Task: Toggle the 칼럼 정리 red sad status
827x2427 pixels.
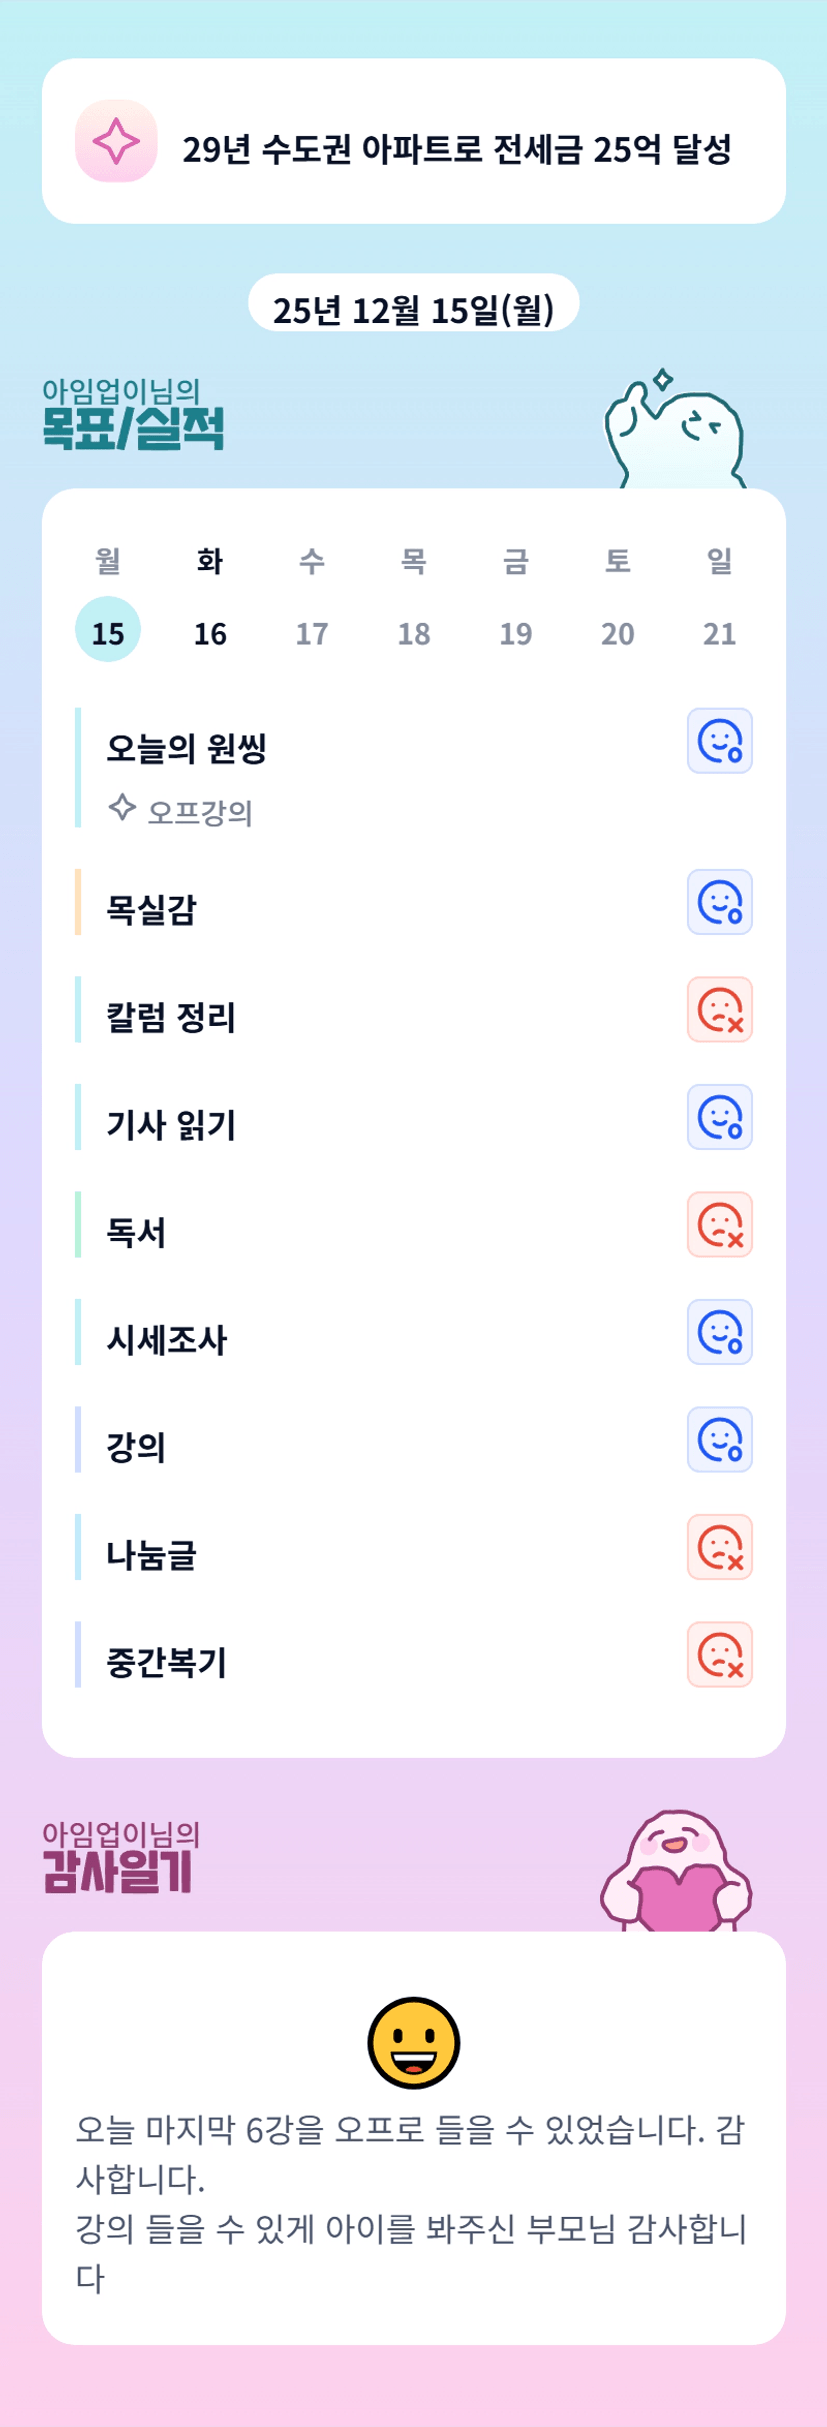Action: coord(719,1010)
